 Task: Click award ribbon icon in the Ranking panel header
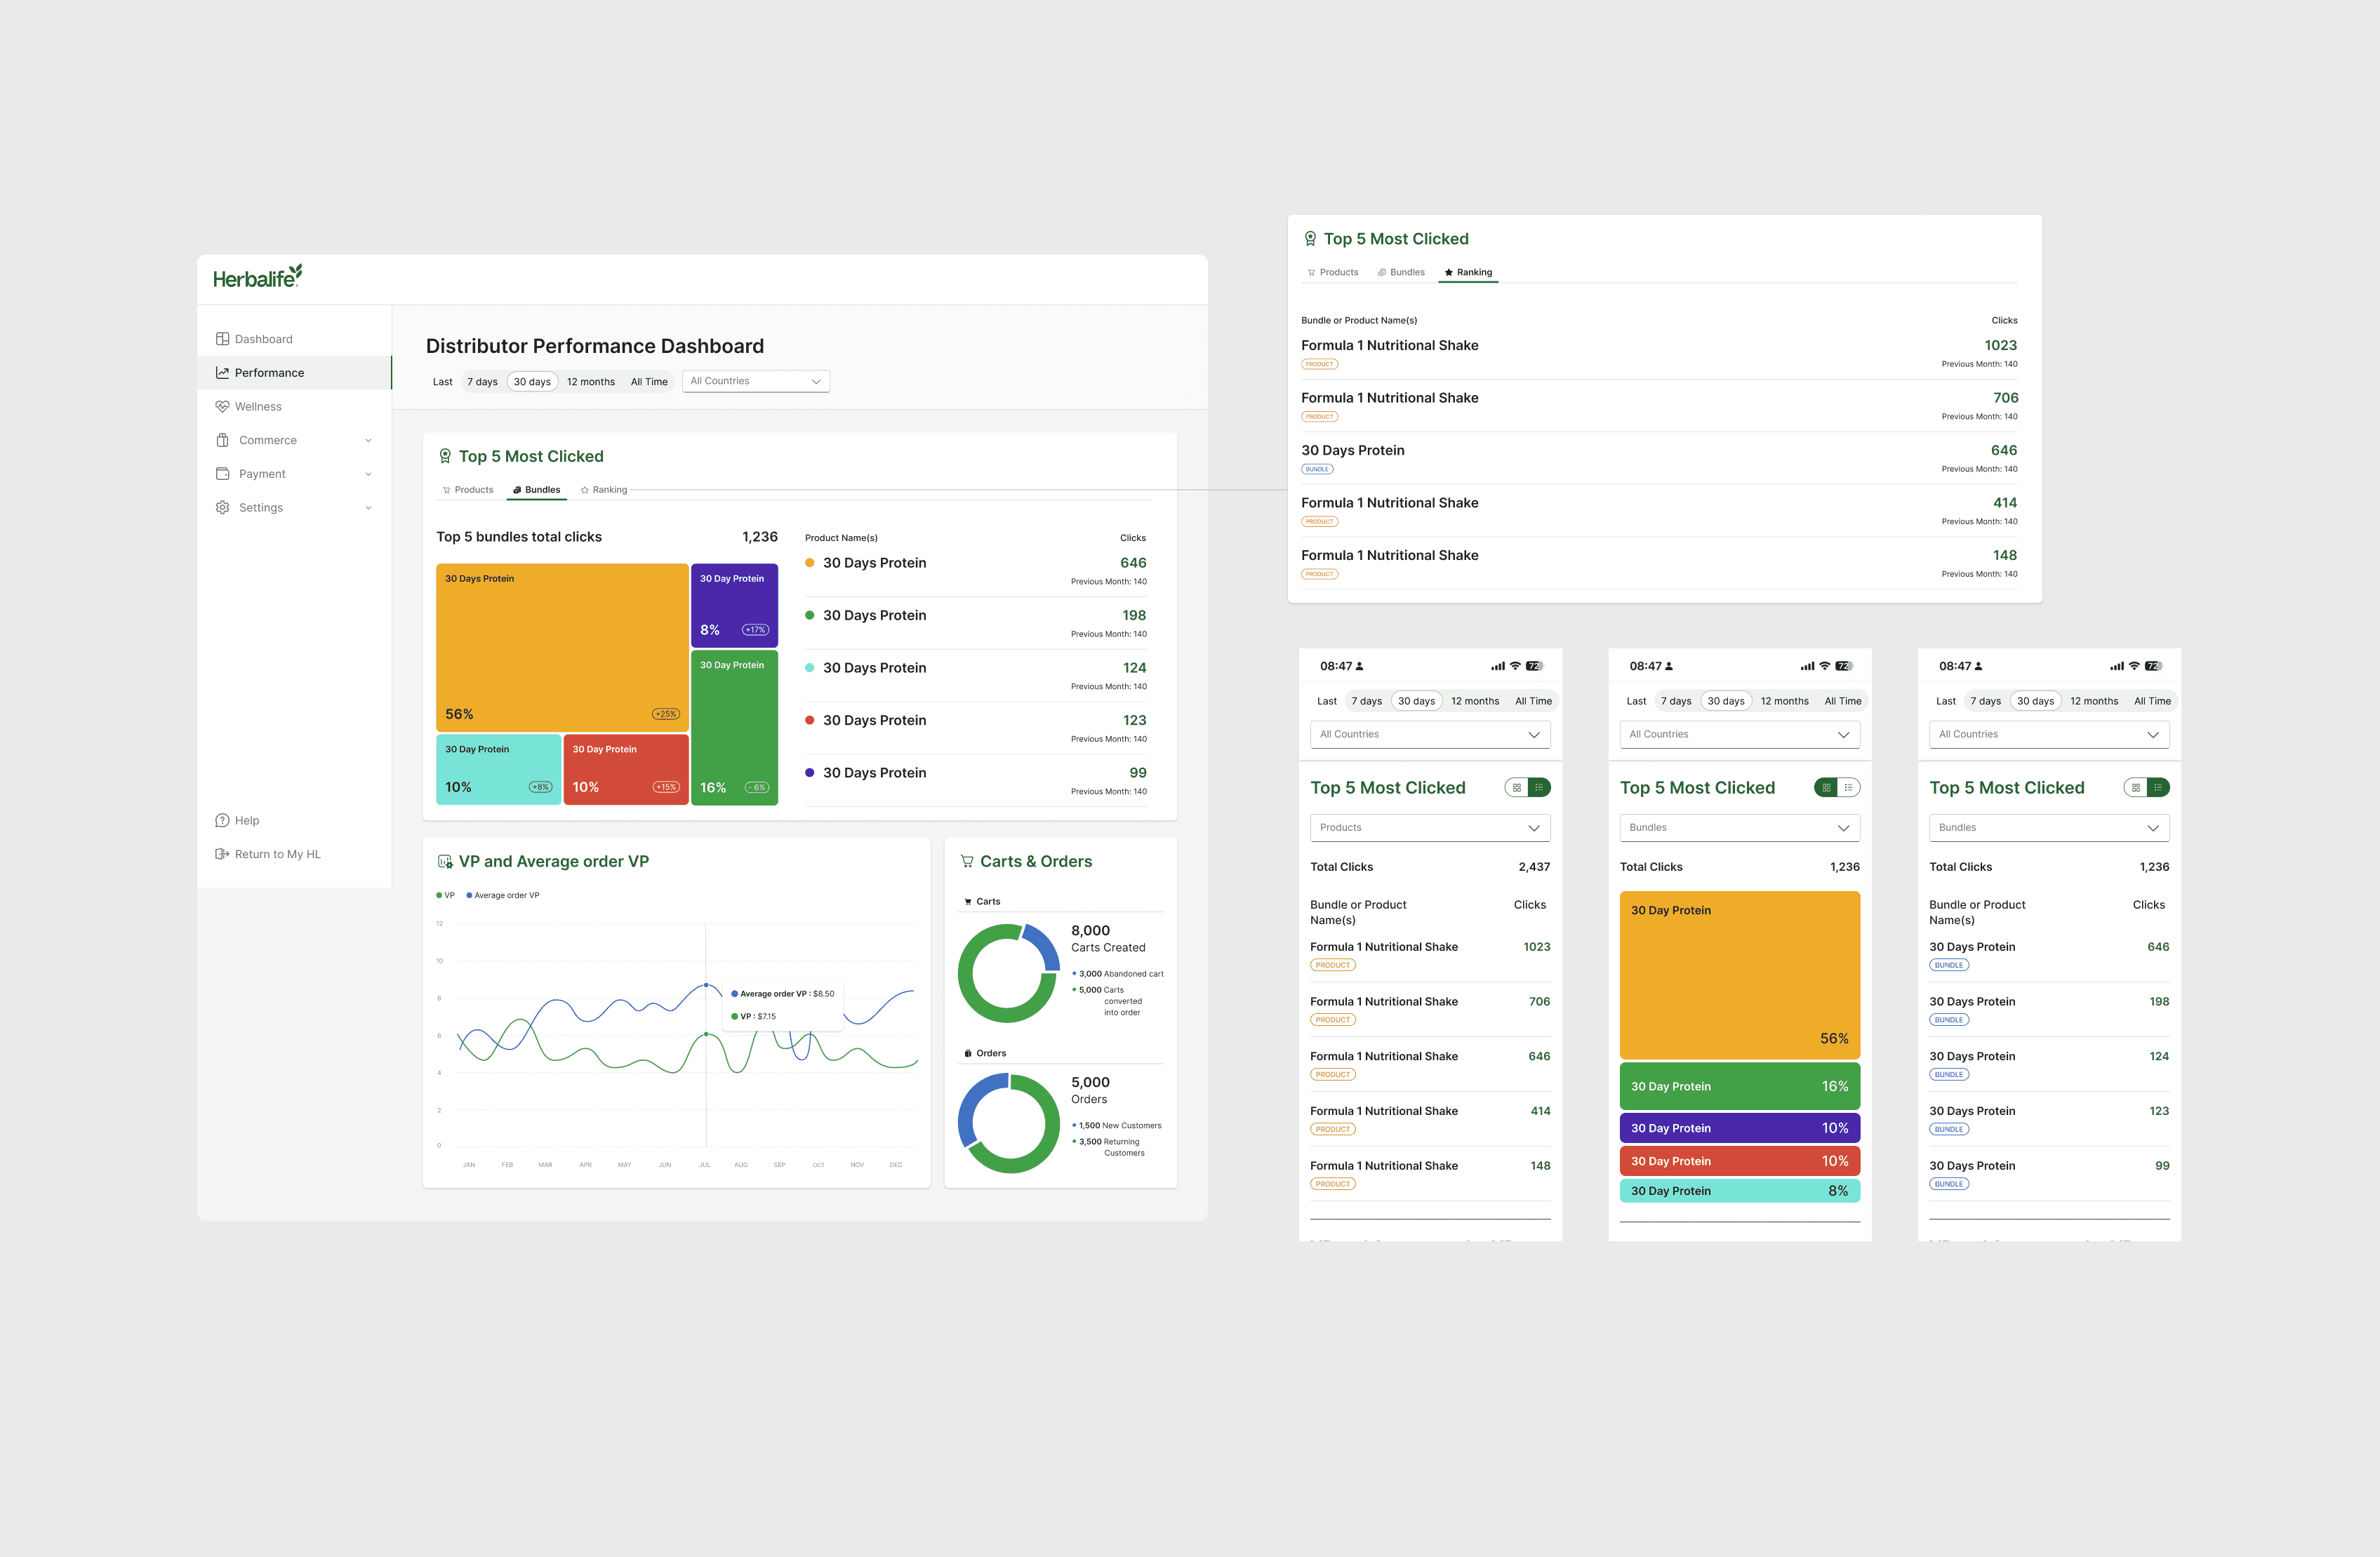tap(1310, 239)
